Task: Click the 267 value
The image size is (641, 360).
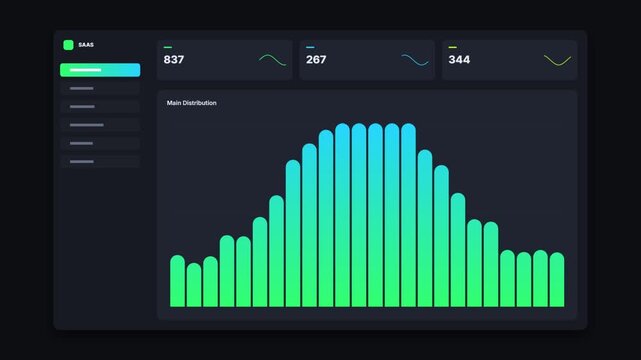Action: click(316, 60)
